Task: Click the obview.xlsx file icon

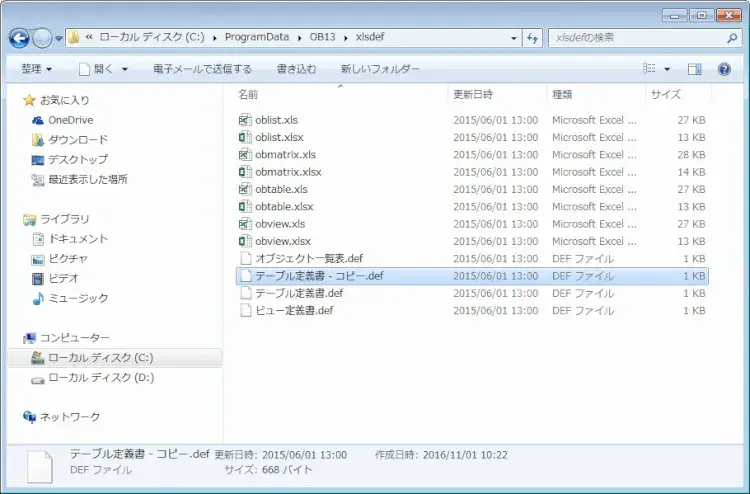Action: [245, 241]
